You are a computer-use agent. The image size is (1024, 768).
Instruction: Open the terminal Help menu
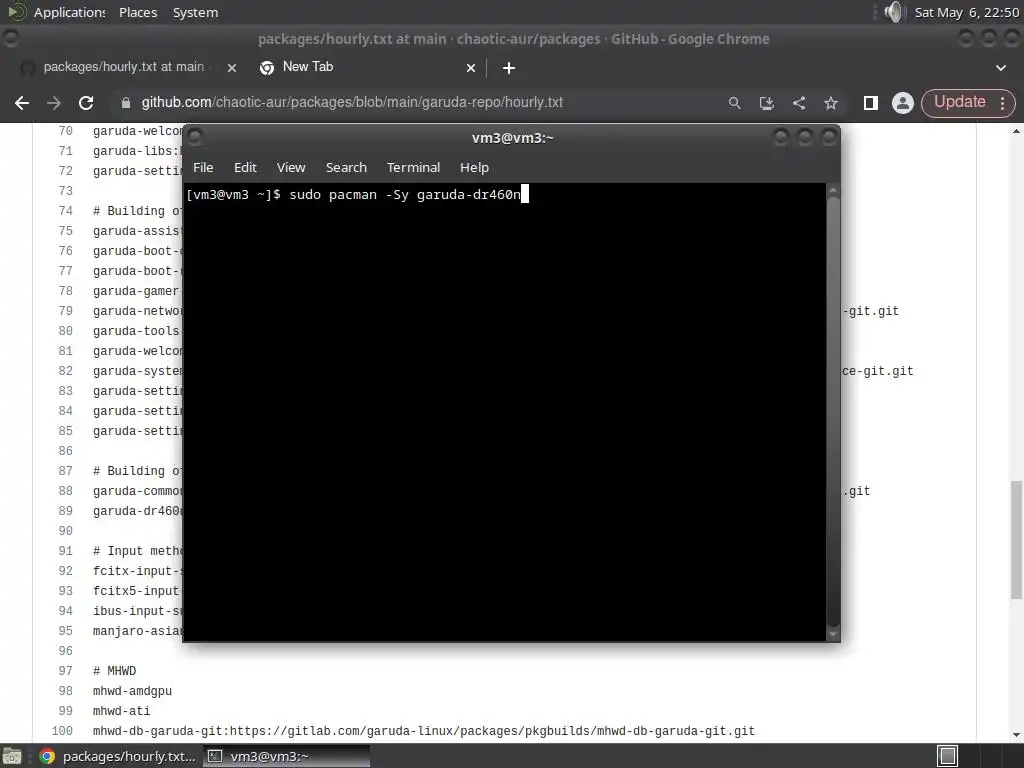(474, 168)
